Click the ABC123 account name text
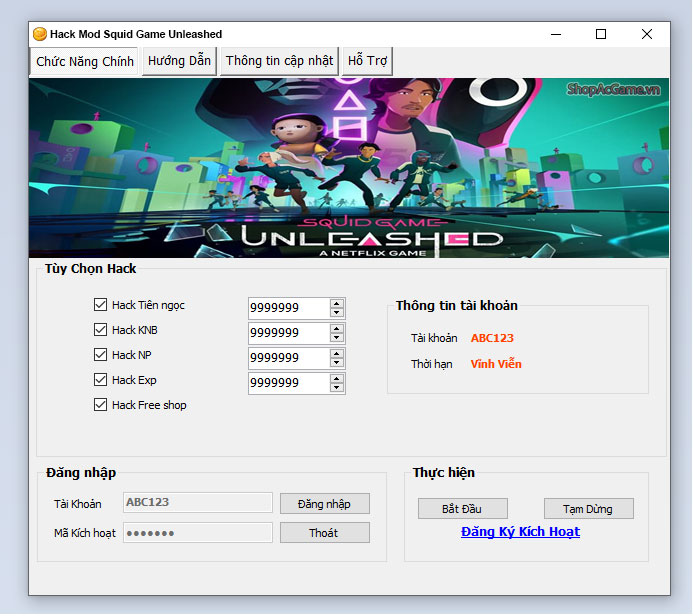The height and width of the screenshot is (616, 693). click(x=492, y=338)
